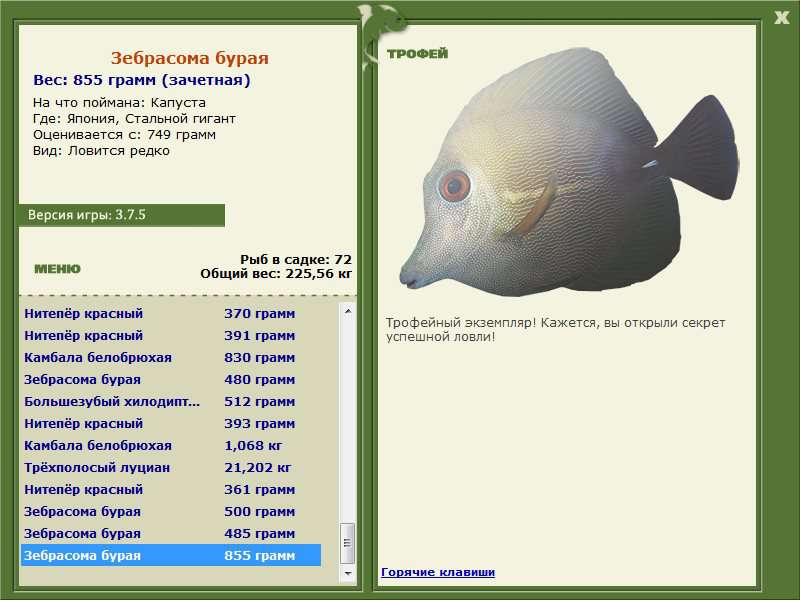Select Нитепёр красный 393 грамм entry
800x600 pixels.
coord(160,424)
